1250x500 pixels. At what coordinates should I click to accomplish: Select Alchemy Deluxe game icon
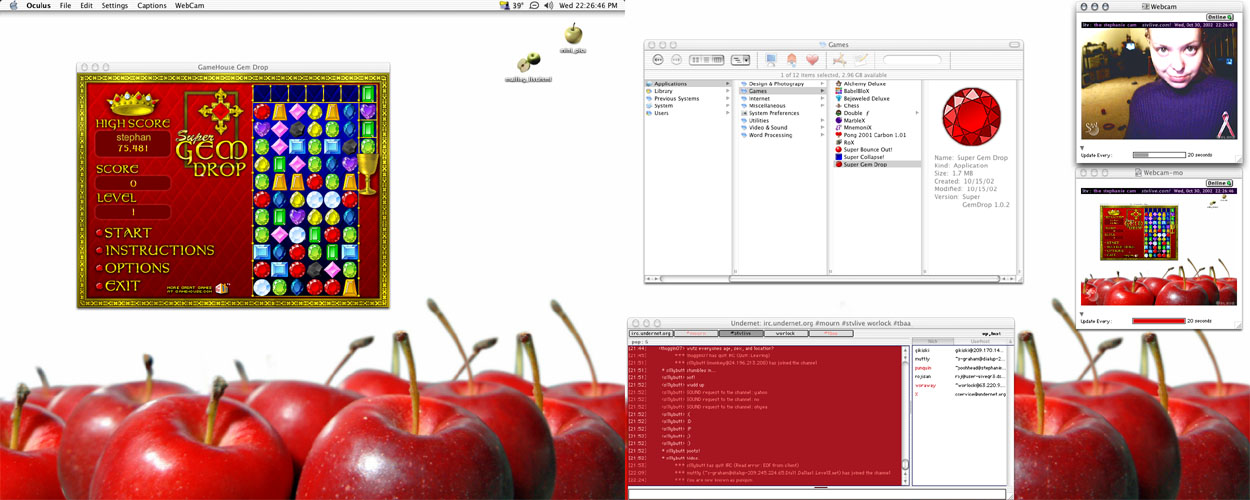tap(838, 84)
